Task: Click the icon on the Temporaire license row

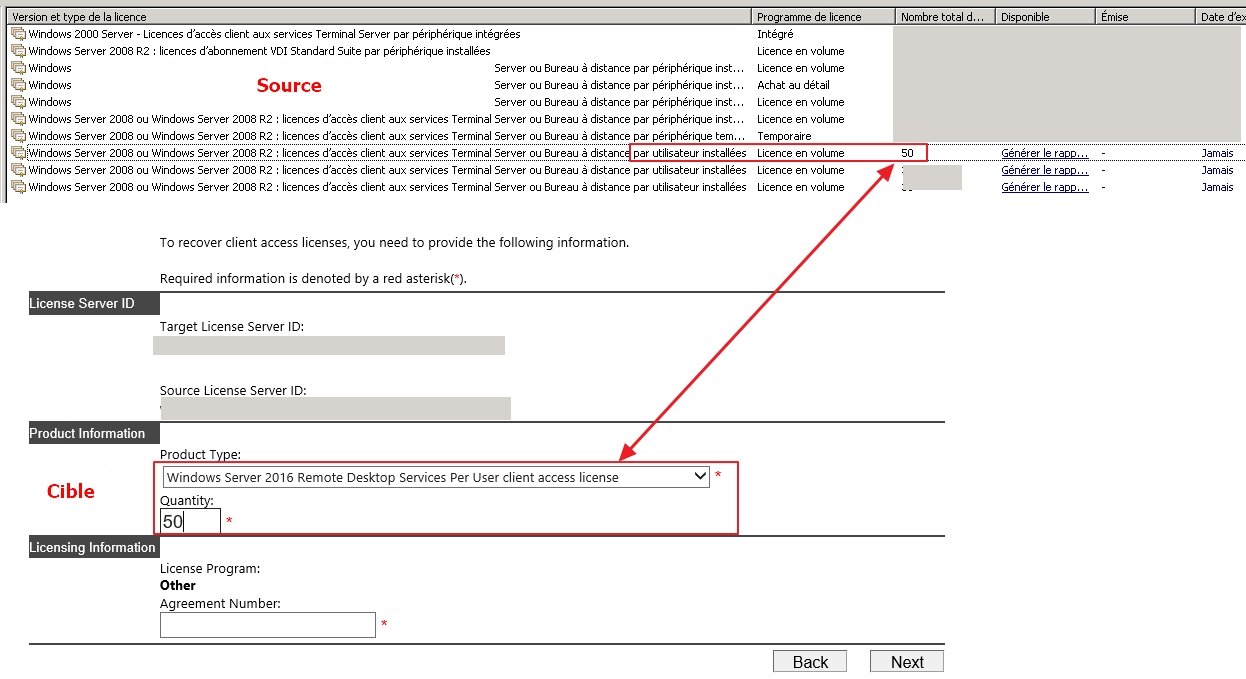Action: pyautogui.click(x=18, y=135)
